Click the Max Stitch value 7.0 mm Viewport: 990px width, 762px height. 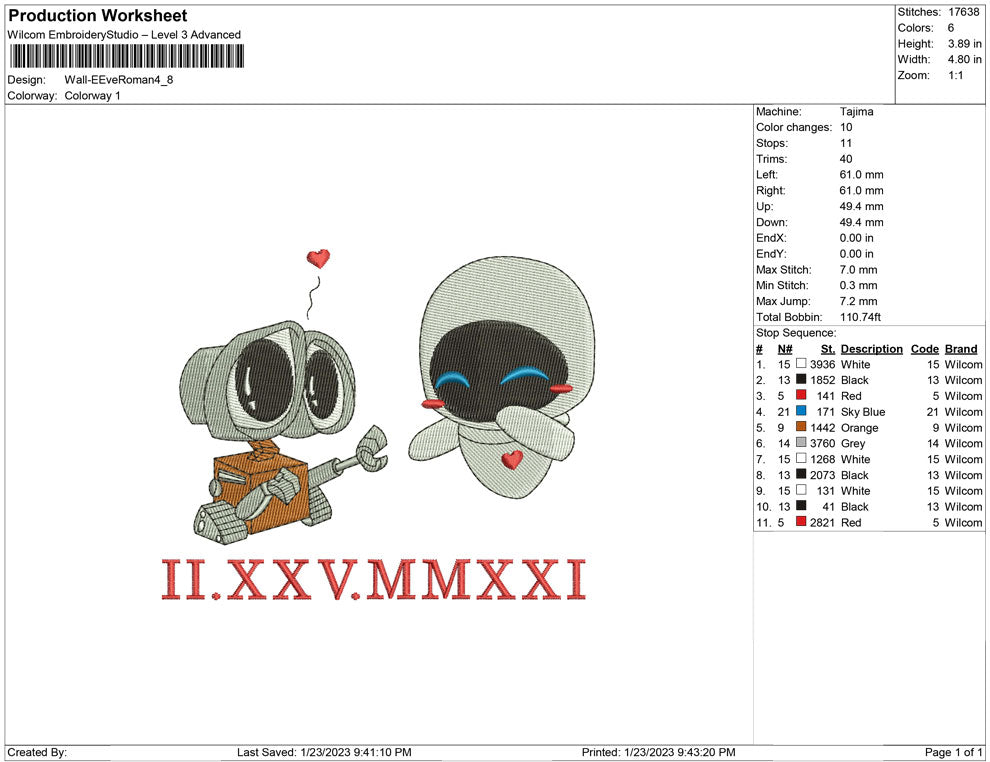click(x=859, y=270)
